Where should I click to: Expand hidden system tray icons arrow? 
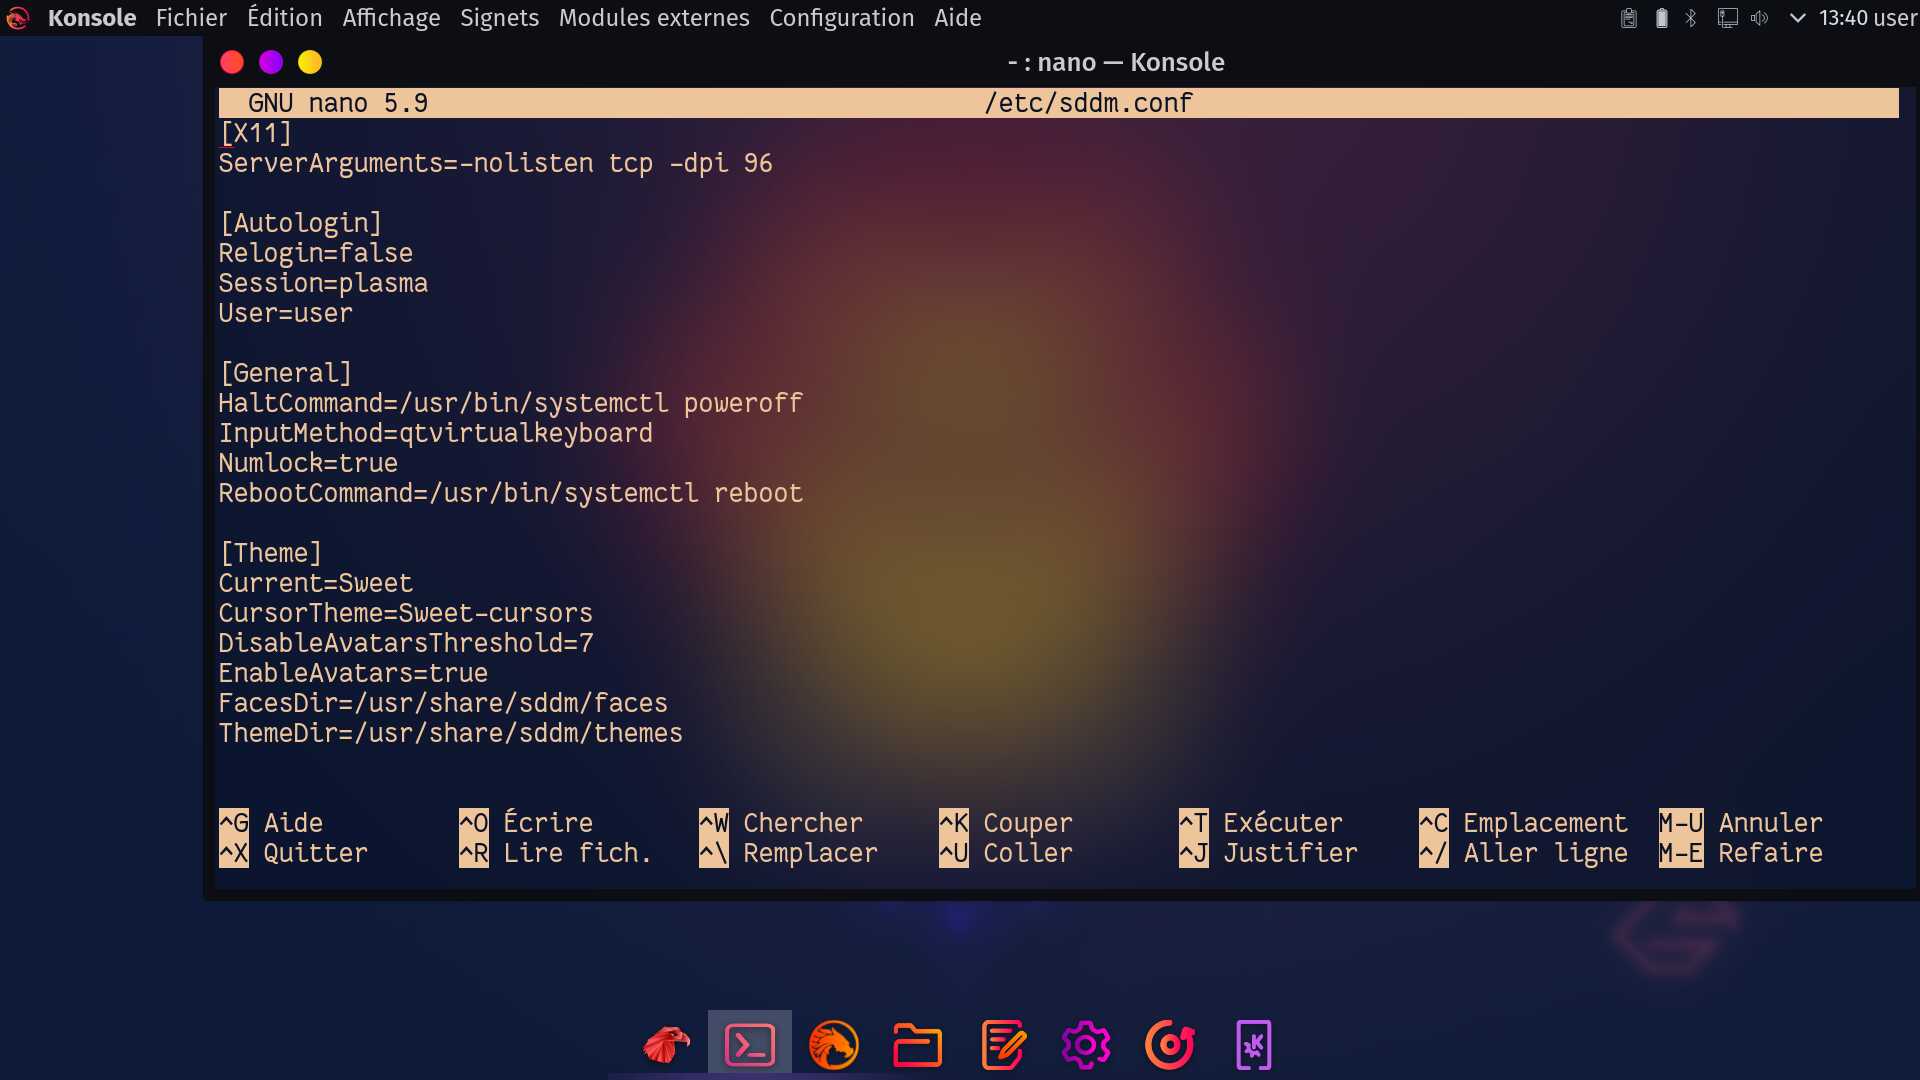(x=1797, y=18)
